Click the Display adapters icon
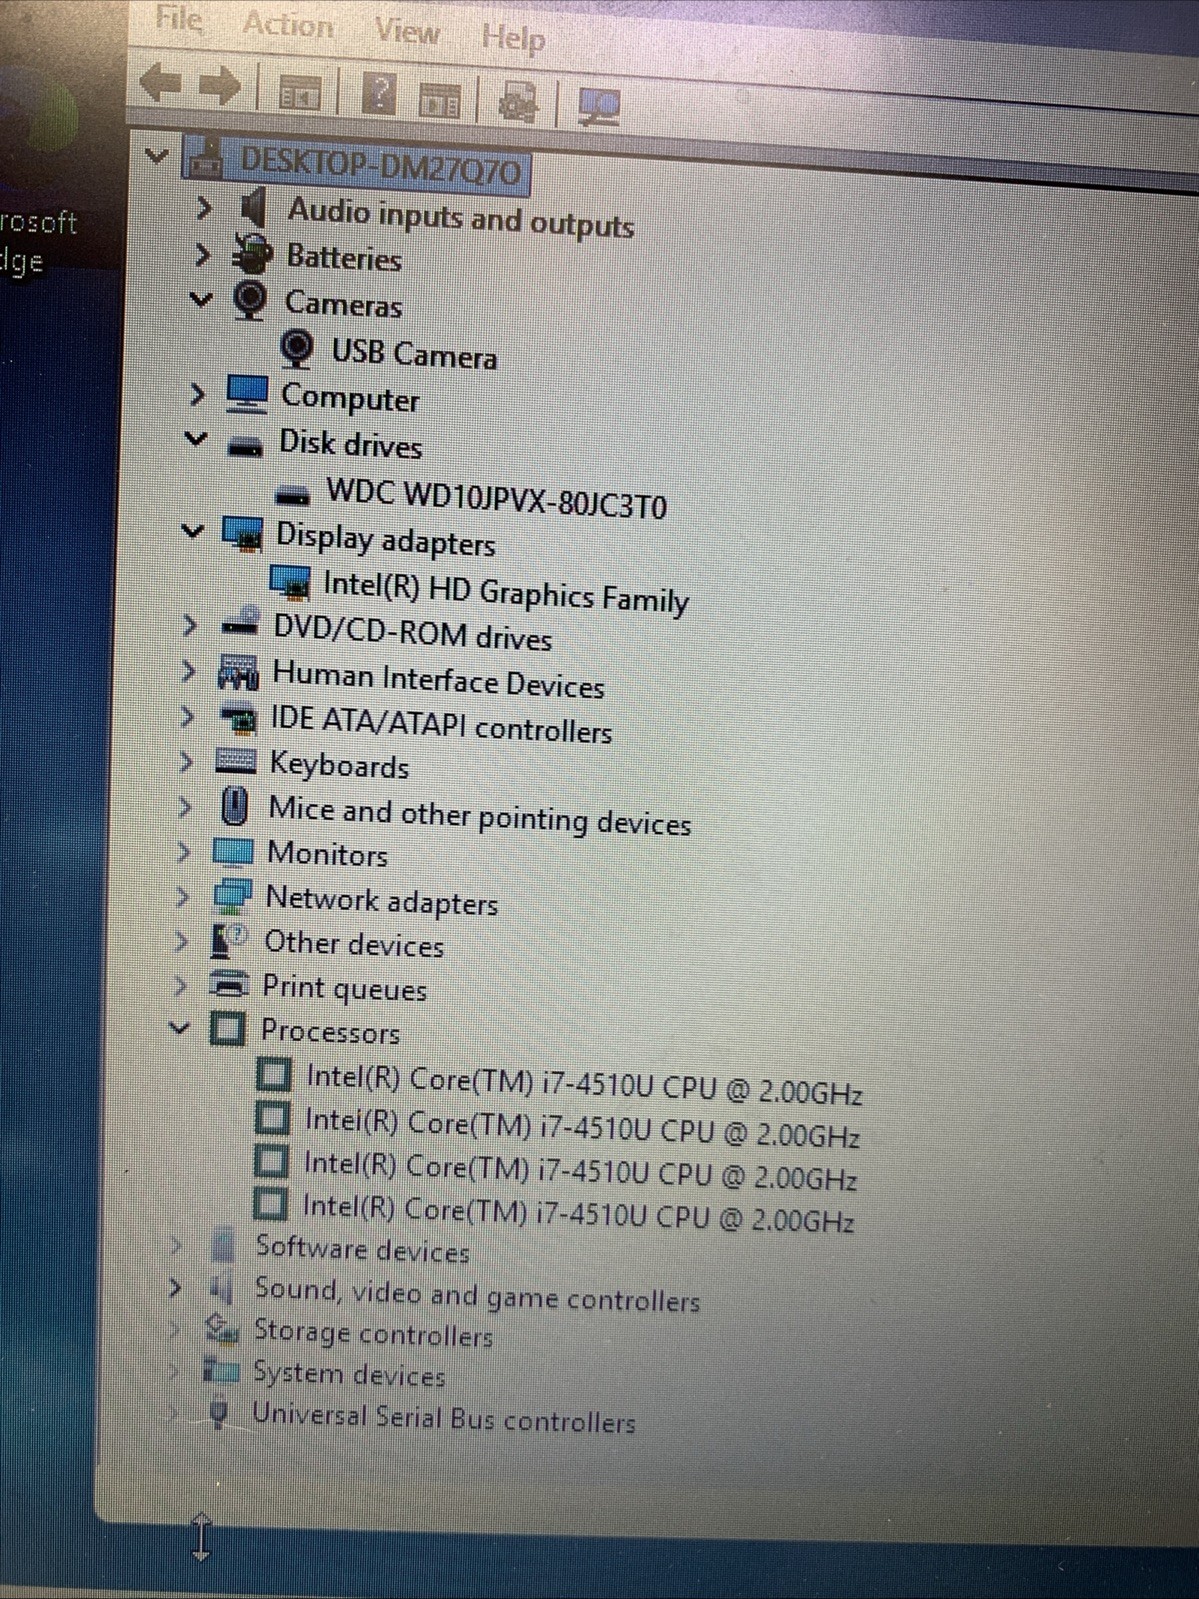The width and height of the screenshot is (1199, 1599). [242, 534]
